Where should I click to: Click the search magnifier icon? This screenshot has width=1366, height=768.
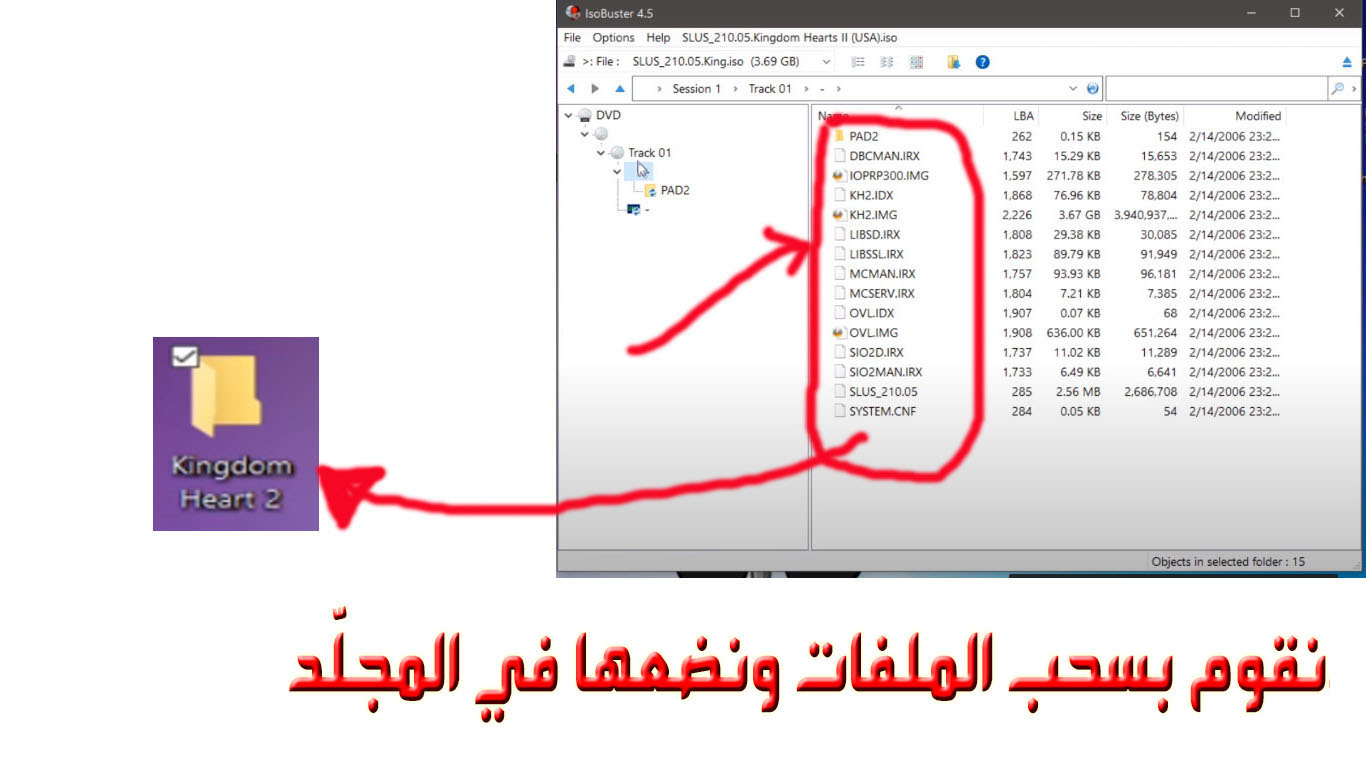click(x=1337, y=89)
